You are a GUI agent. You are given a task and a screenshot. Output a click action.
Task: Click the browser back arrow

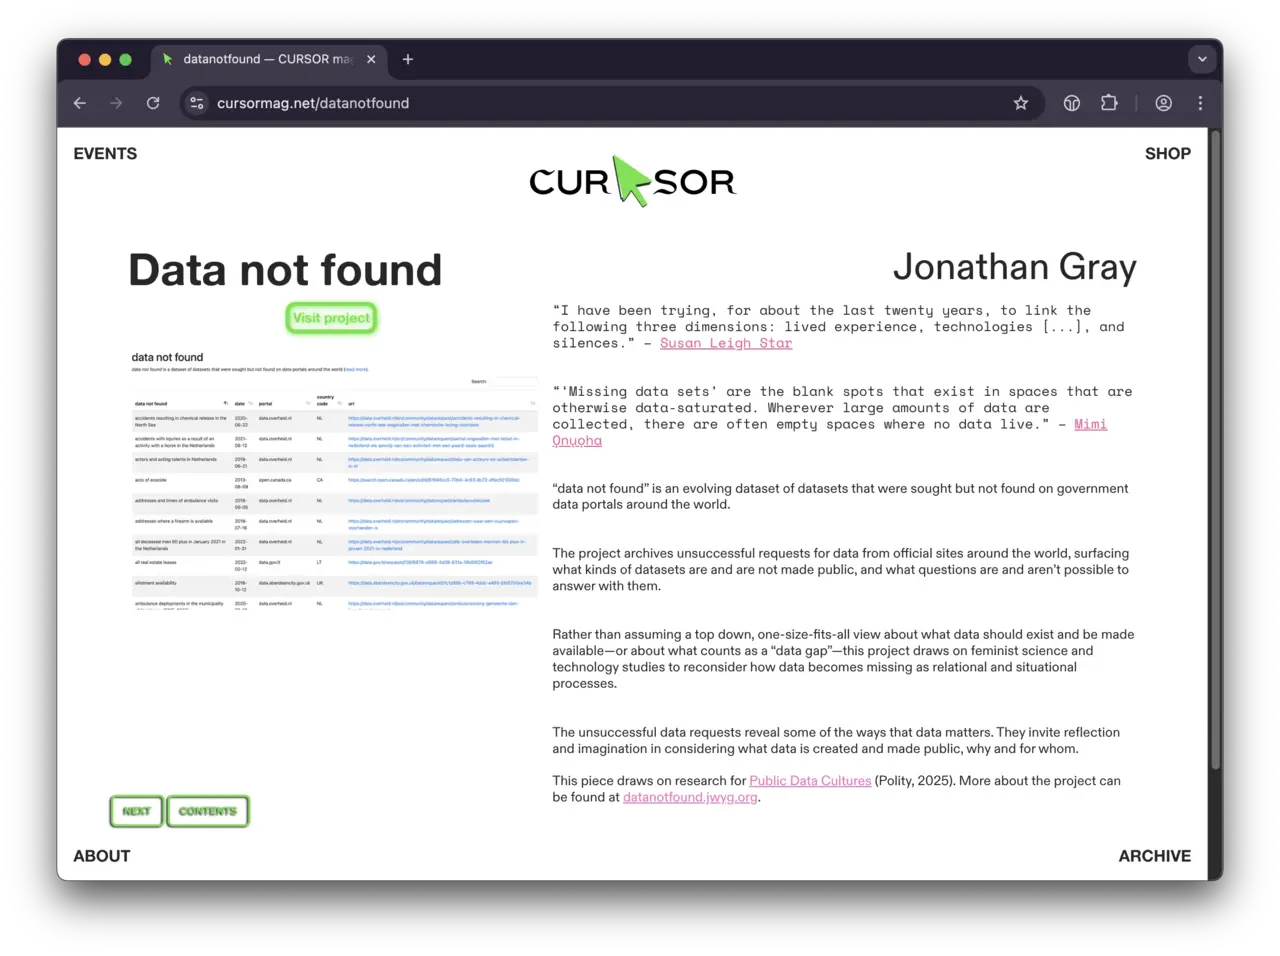(x=80, y=103)
